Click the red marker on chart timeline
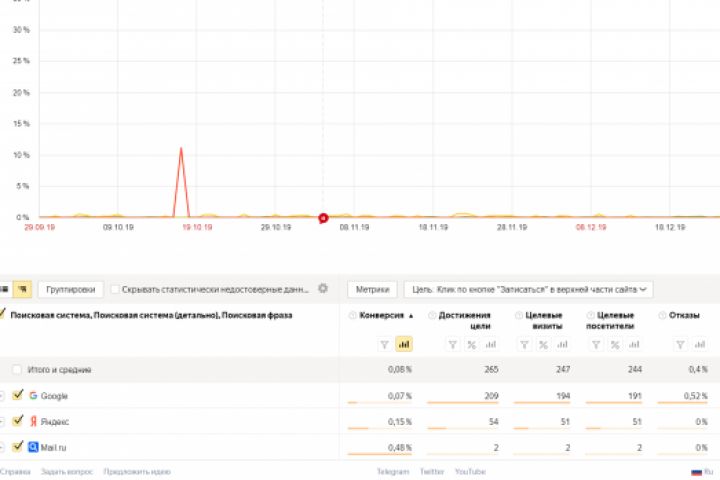 click(323, 217)
